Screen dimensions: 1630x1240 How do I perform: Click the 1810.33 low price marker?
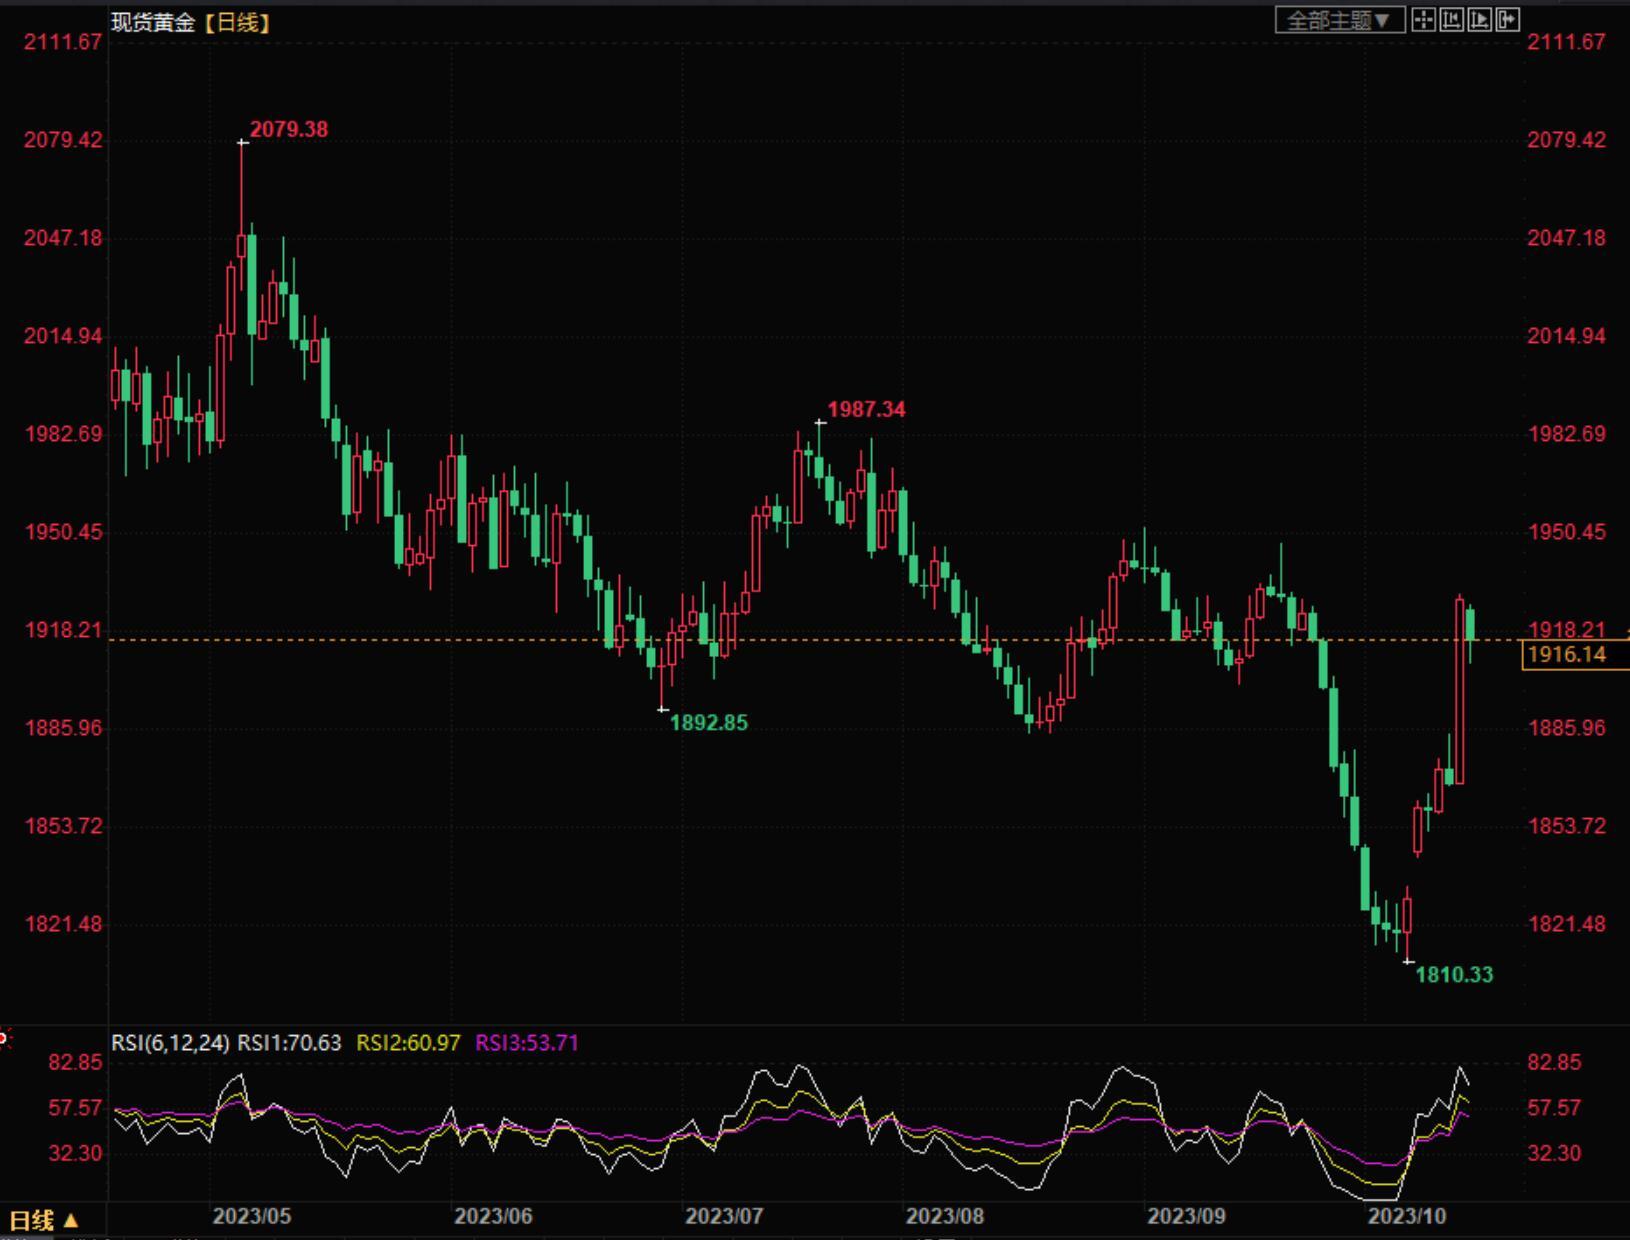click(x=1454, y=974)
